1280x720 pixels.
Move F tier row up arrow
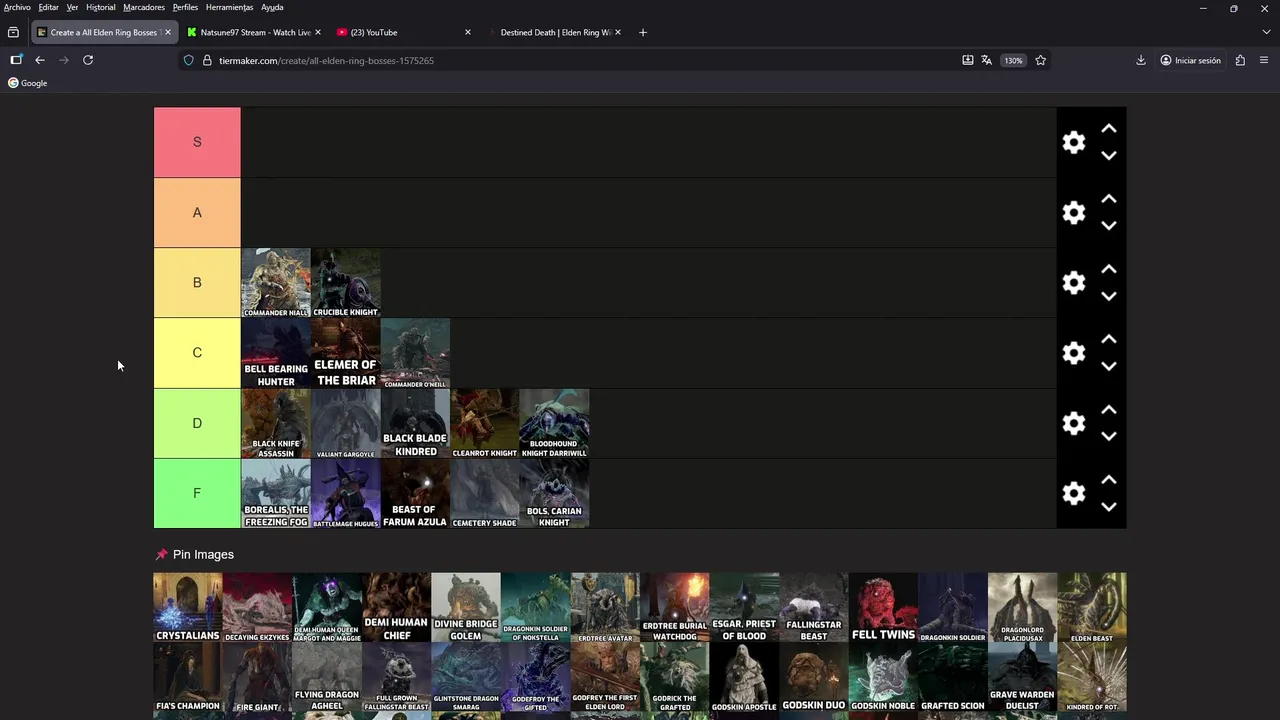pos(1108,480)
